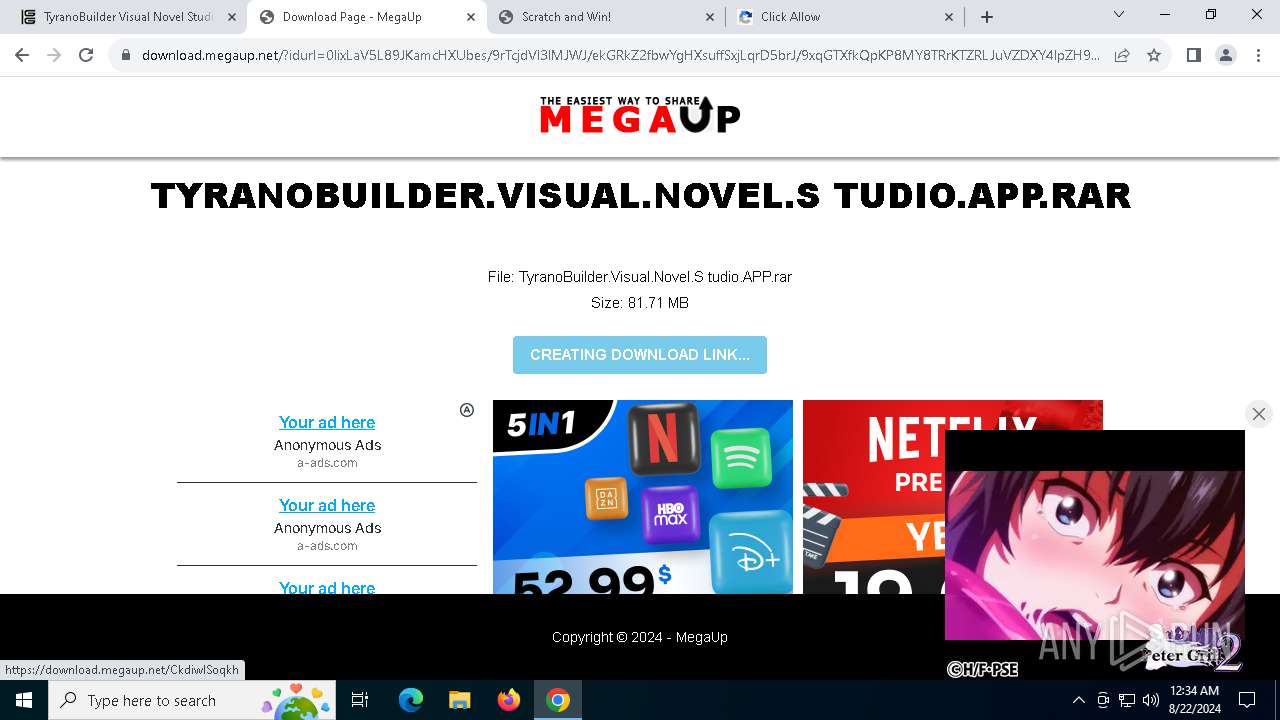1280x720 pixels.
Task: View site information via lock icon
Action: [126, 56]
